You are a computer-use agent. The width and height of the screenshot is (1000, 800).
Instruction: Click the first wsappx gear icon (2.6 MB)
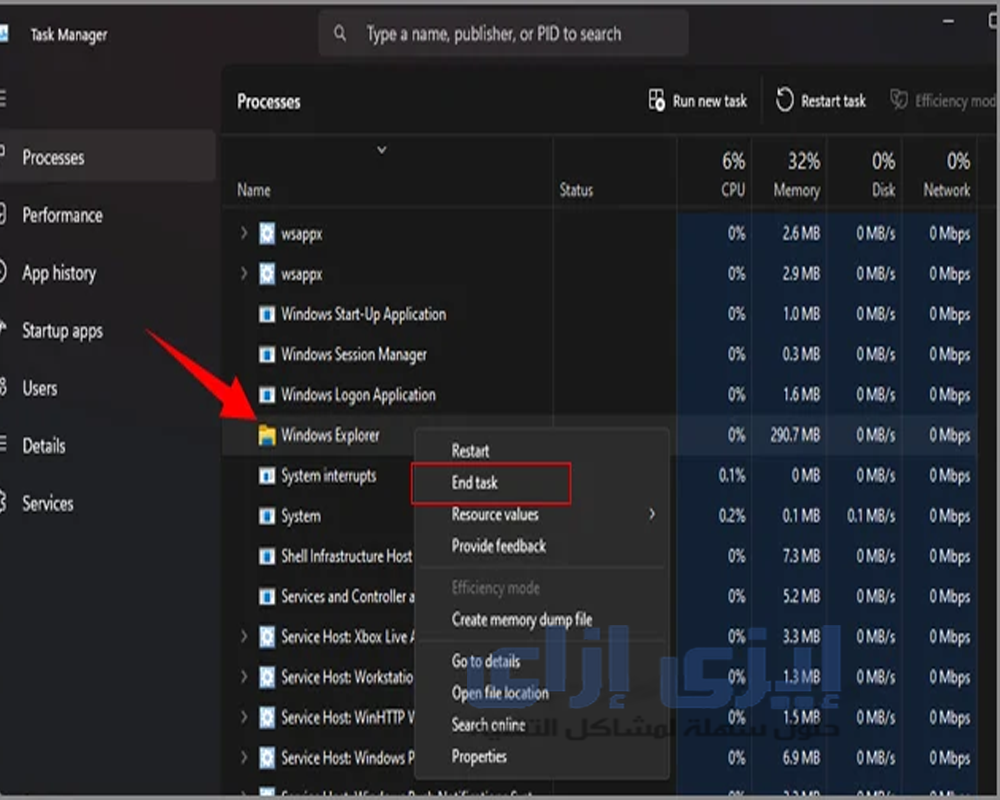coord(267,233)
